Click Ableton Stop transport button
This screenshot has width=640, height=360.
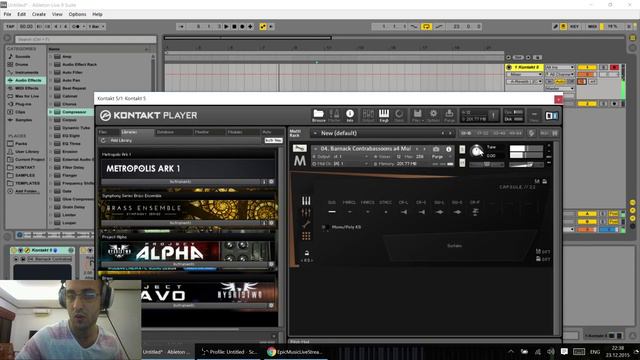[x=234, y=27]
